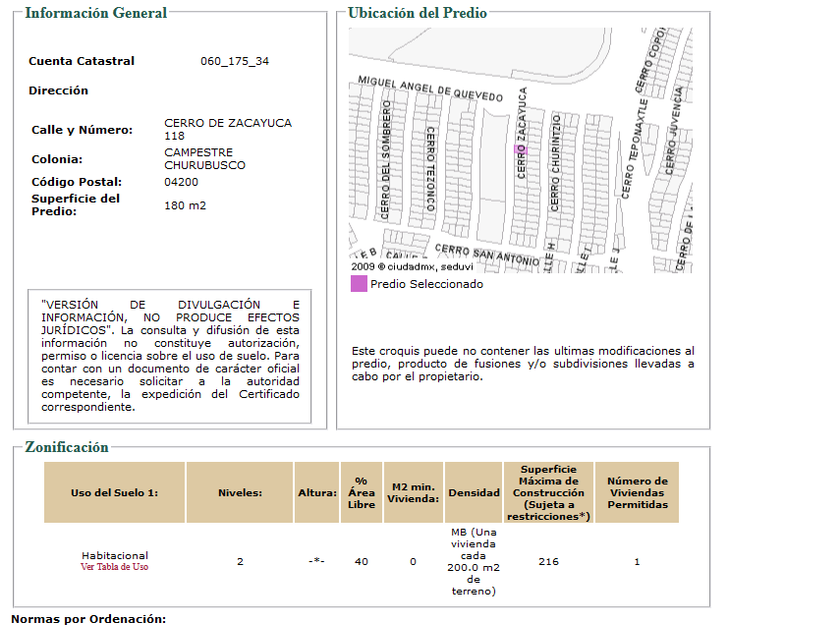Select the colonia value CAMPESTRE CHURUBUSCO
840x630 pixels.
tap(205, 159)
